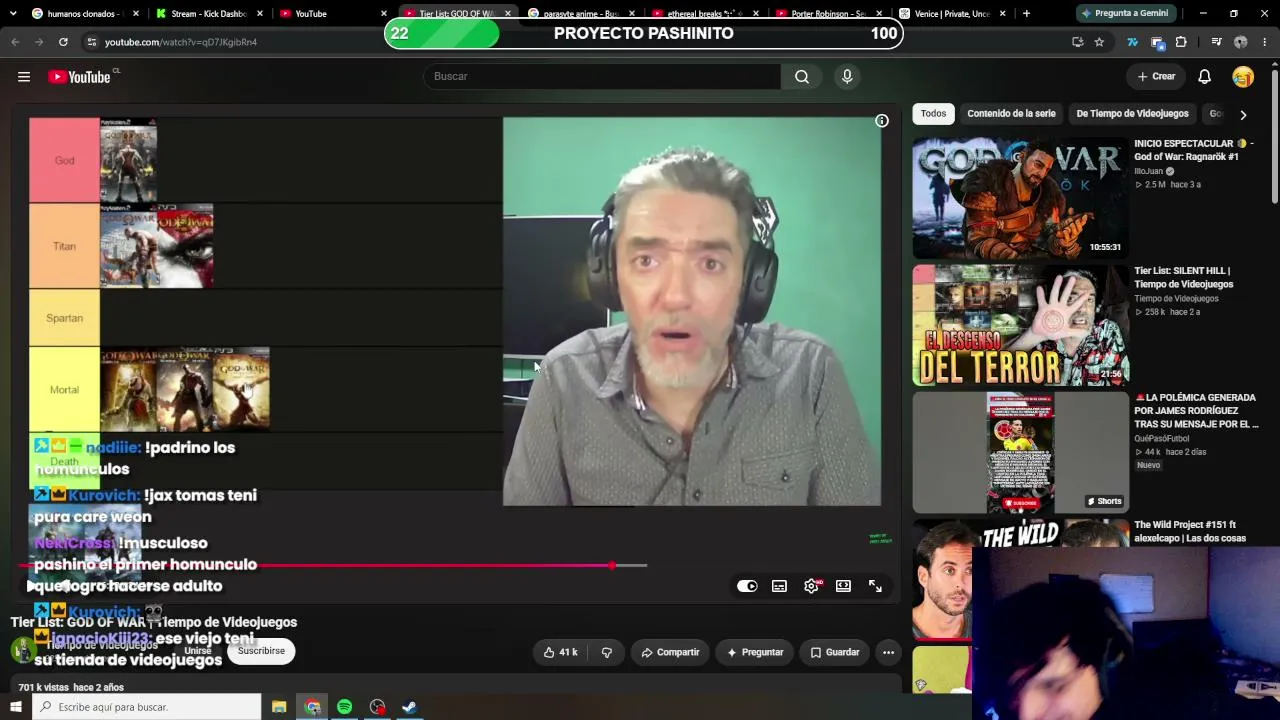1280x720 pixels.
Task: Click the Crear button
Action: pyautogui.click(x=1156, y=77)
